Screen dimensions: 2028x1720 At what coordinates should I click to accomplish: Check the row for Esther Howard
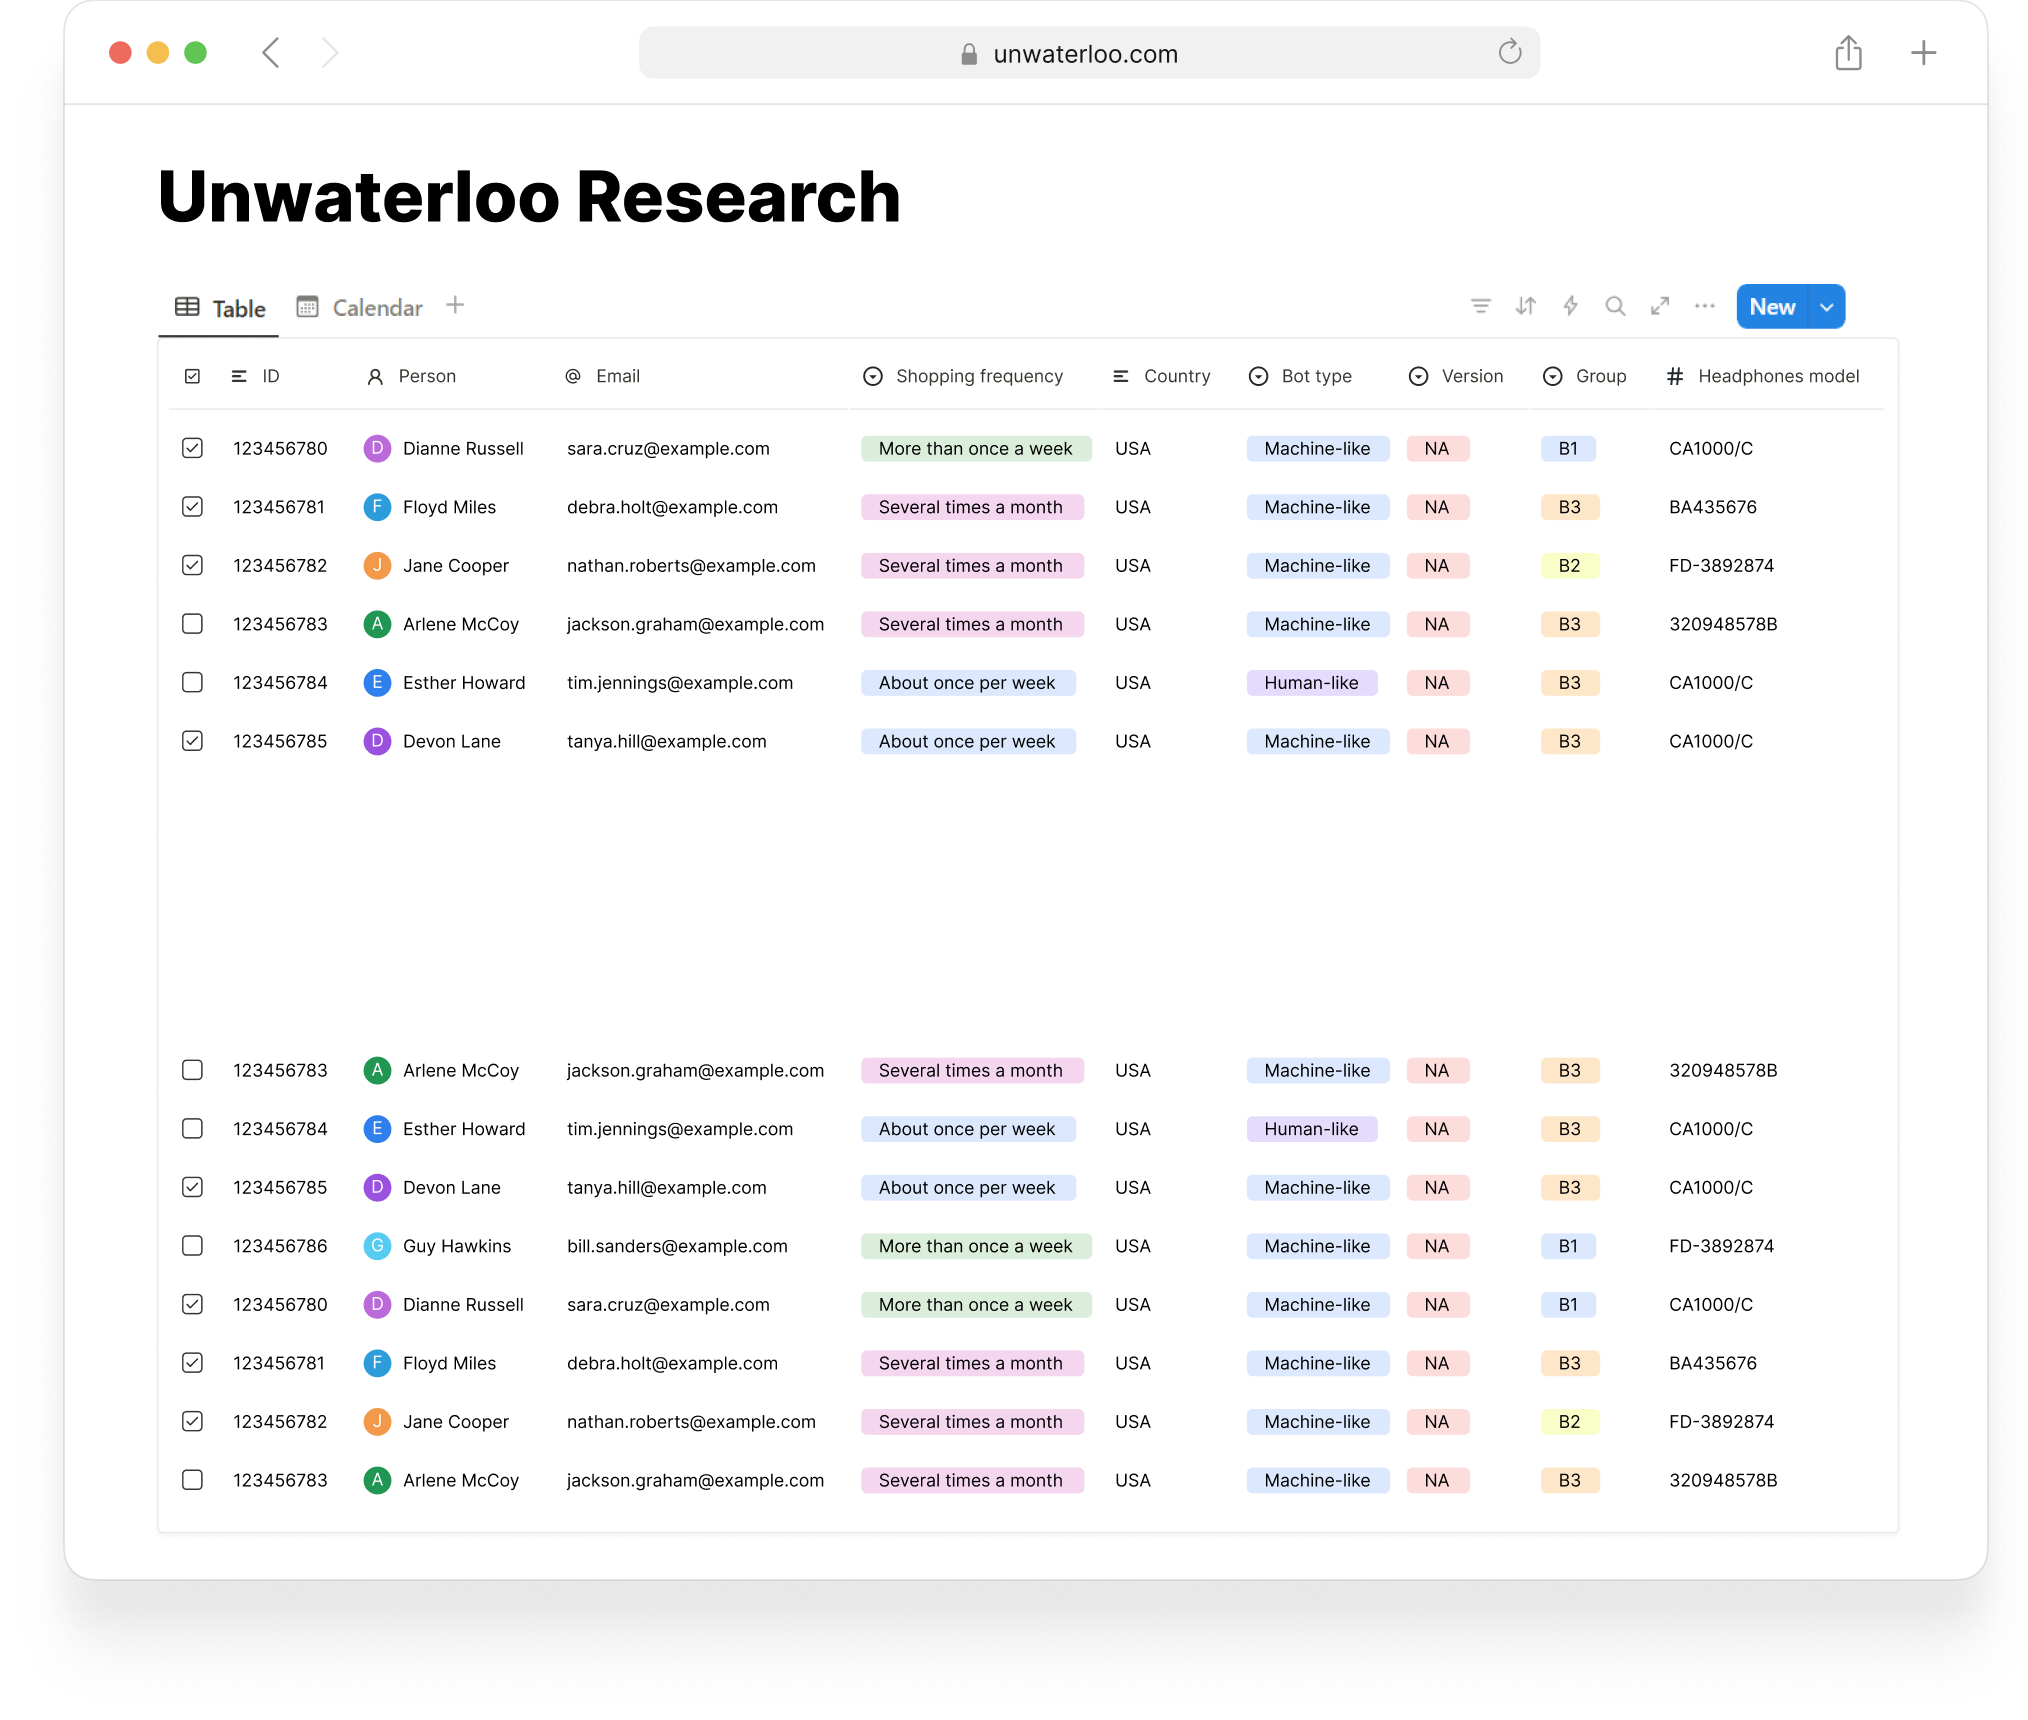click(193, 682)
